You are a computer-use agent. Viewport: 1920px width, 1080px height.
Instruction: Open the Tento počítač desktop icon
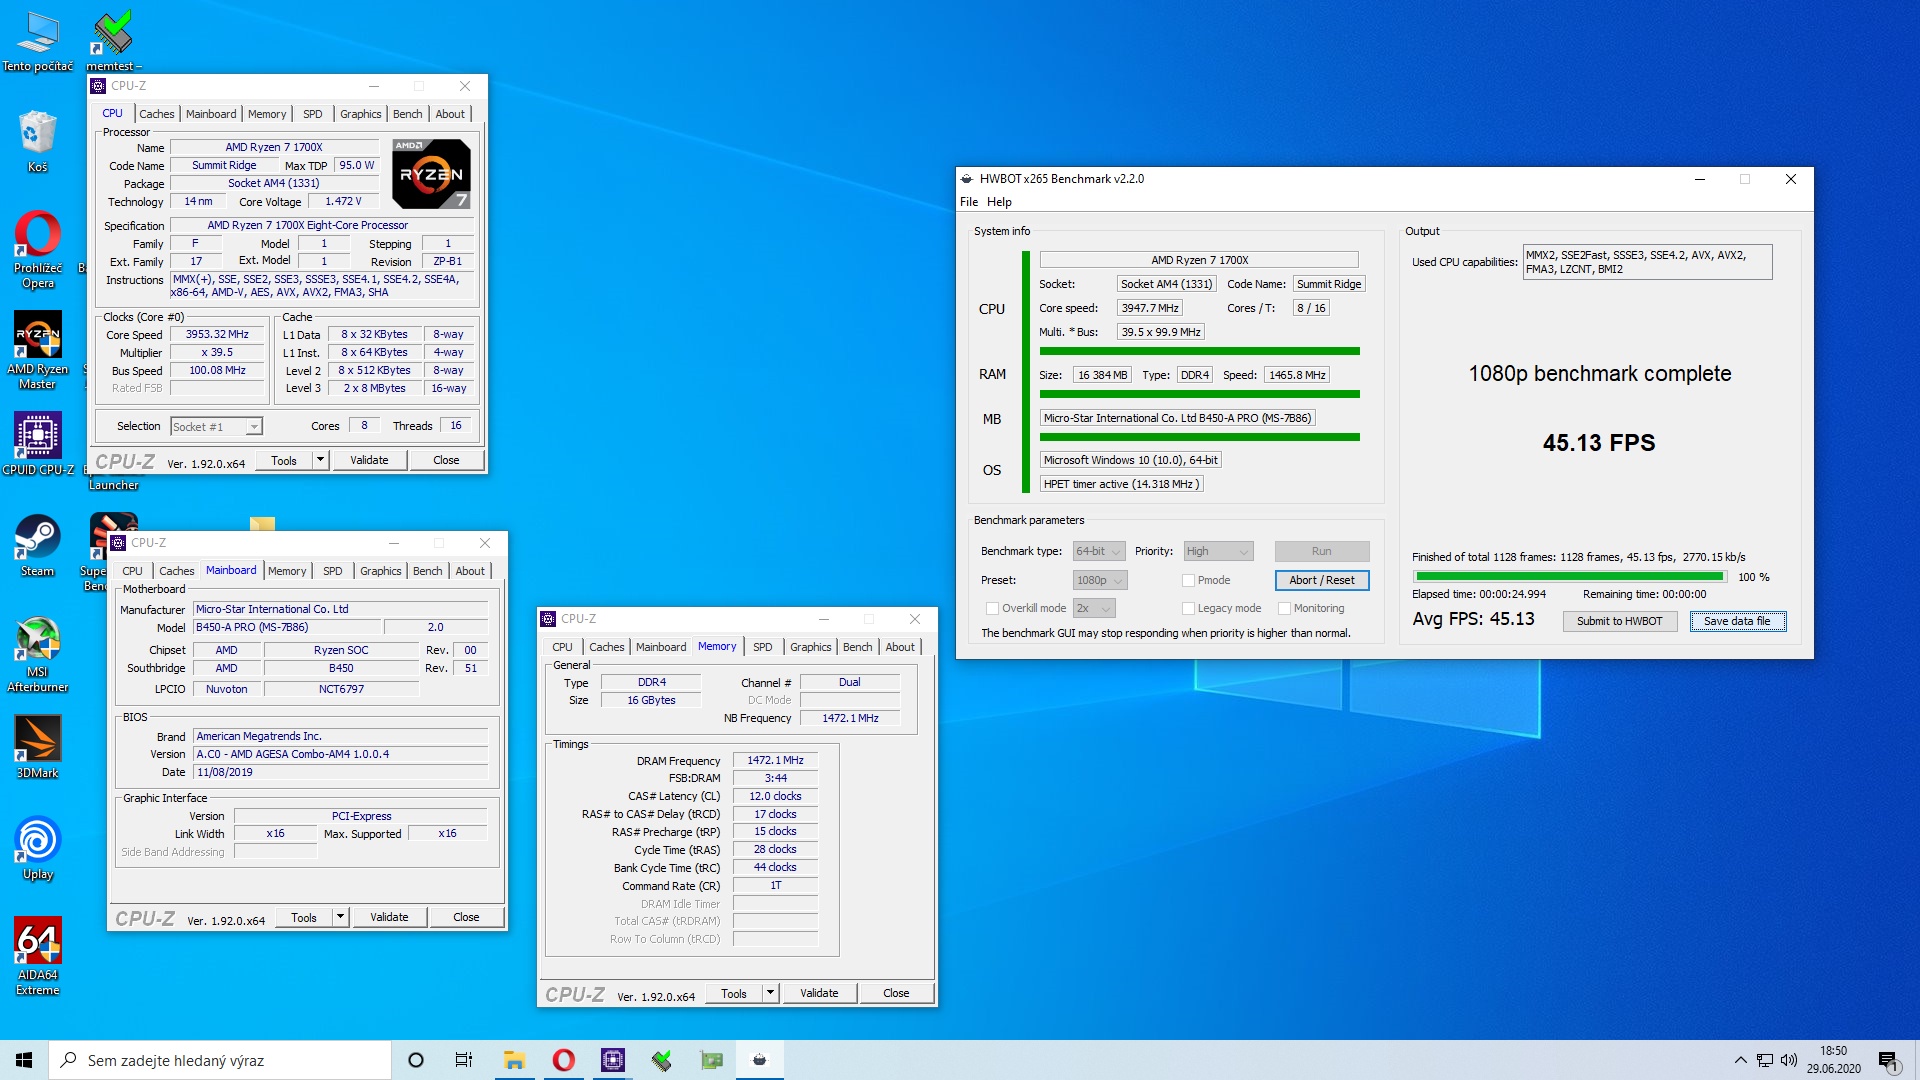point(38,41)
